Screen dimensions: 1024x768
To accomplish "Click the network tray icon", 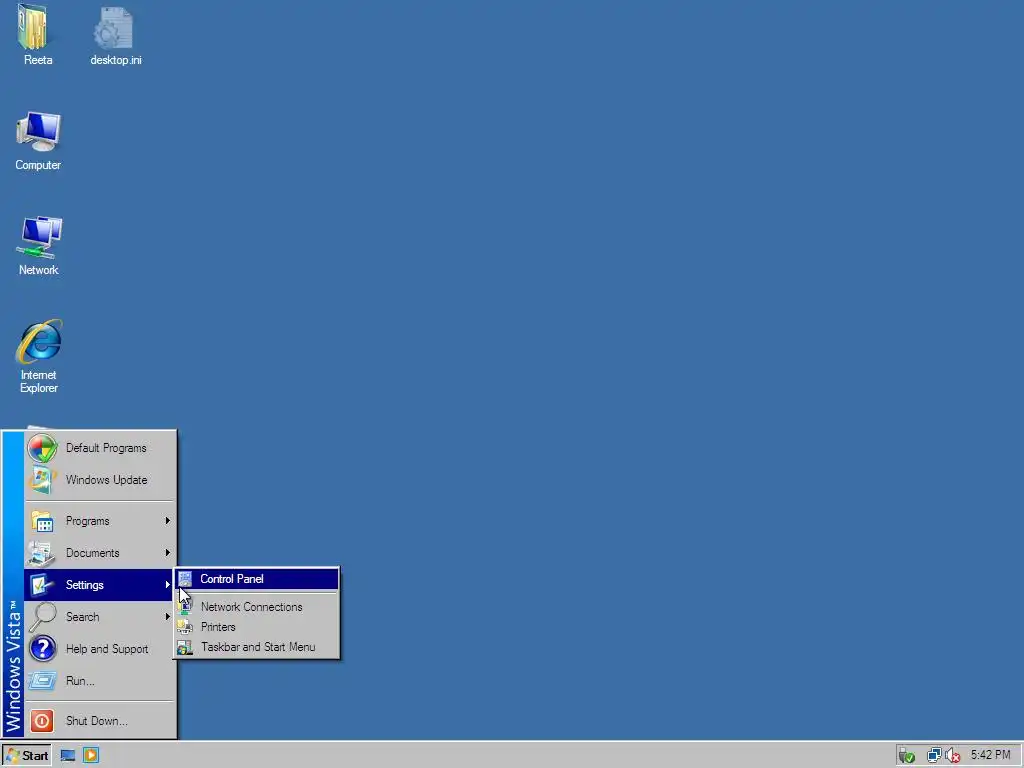I will (x=934, y=756).
